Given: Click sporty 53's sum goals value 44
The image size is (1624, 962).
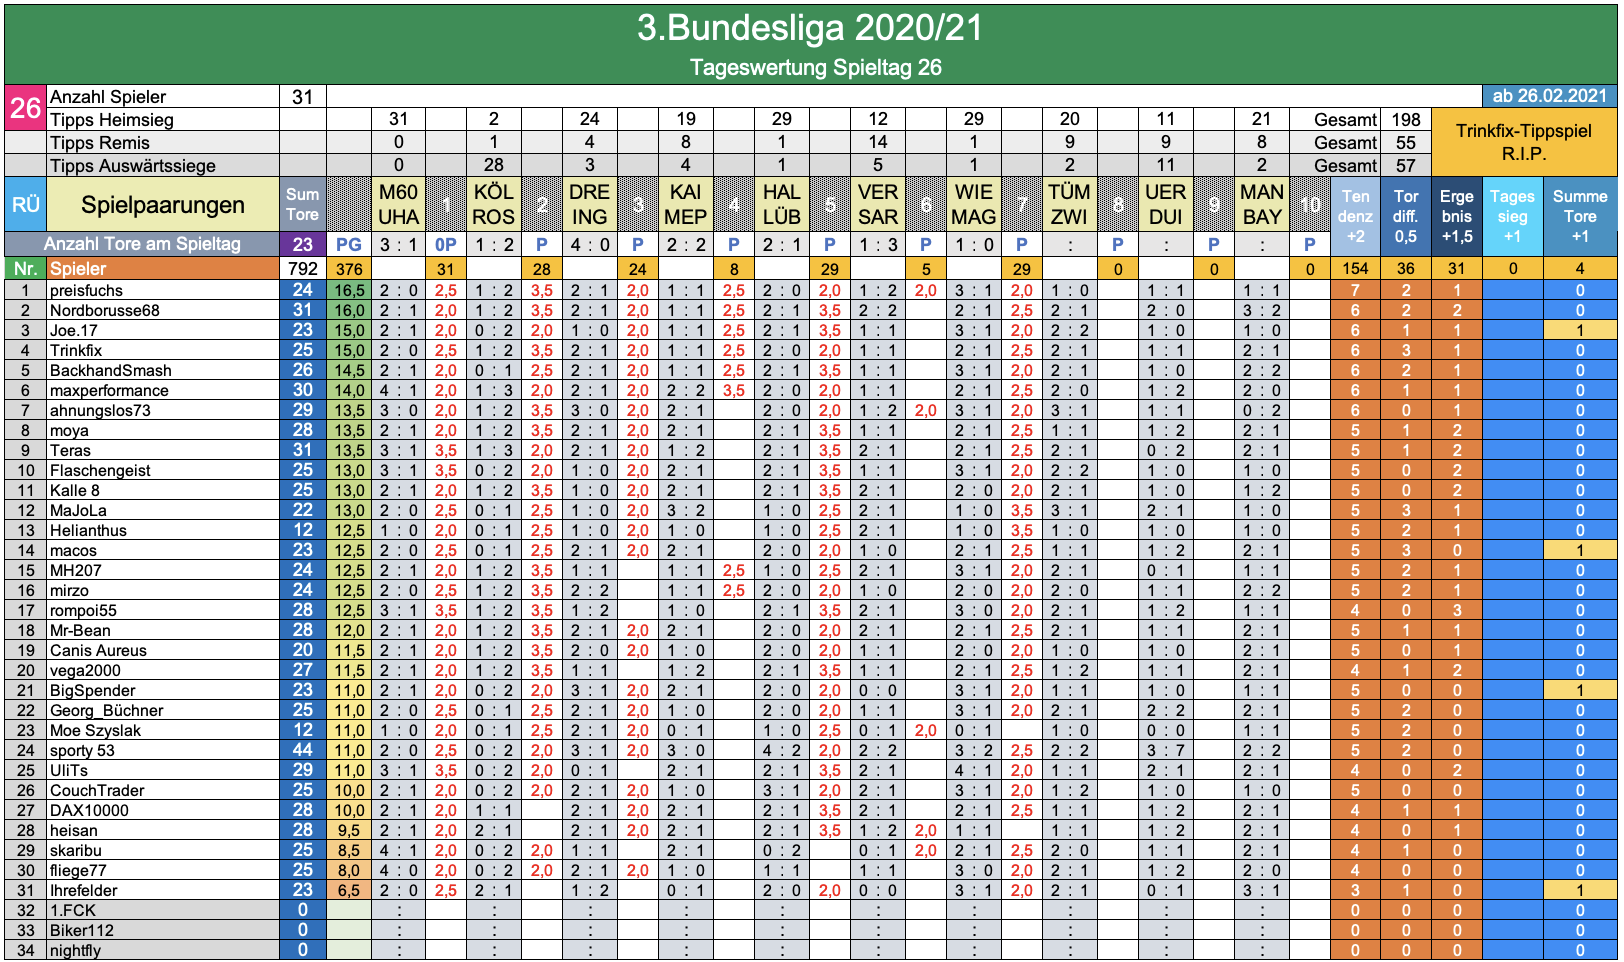Looking at the screenshot, I should tap(303, 750).
